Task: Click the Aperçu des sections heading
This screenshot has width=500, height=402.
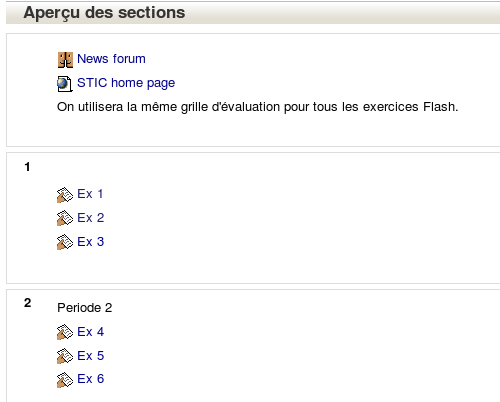Action: pyautogui.click(x=104, y=13)
